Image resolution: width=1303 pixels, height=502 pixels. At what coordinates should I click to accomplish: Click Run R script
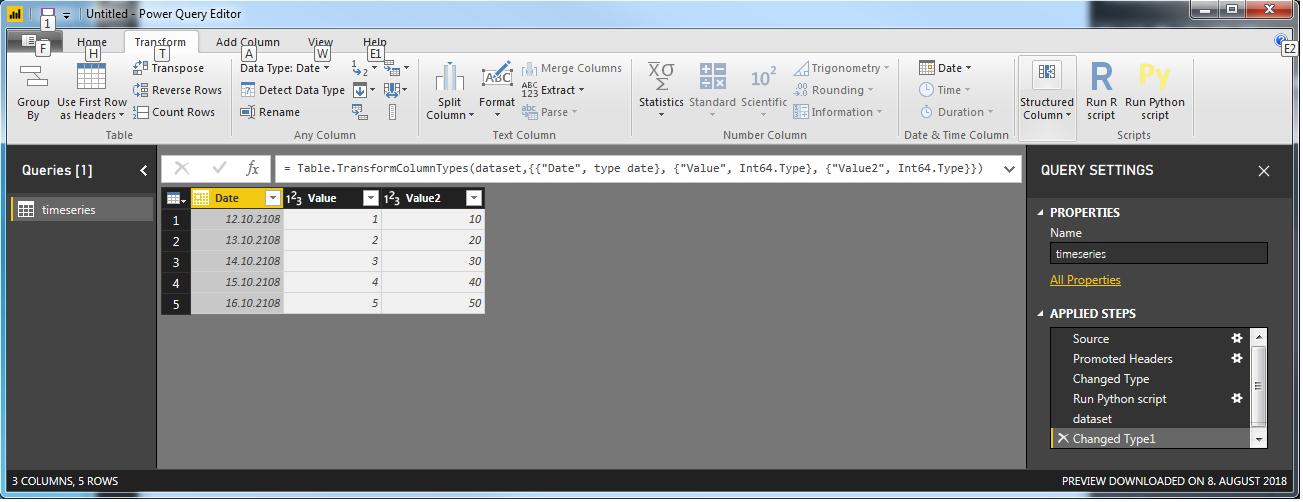[1101, 92]
